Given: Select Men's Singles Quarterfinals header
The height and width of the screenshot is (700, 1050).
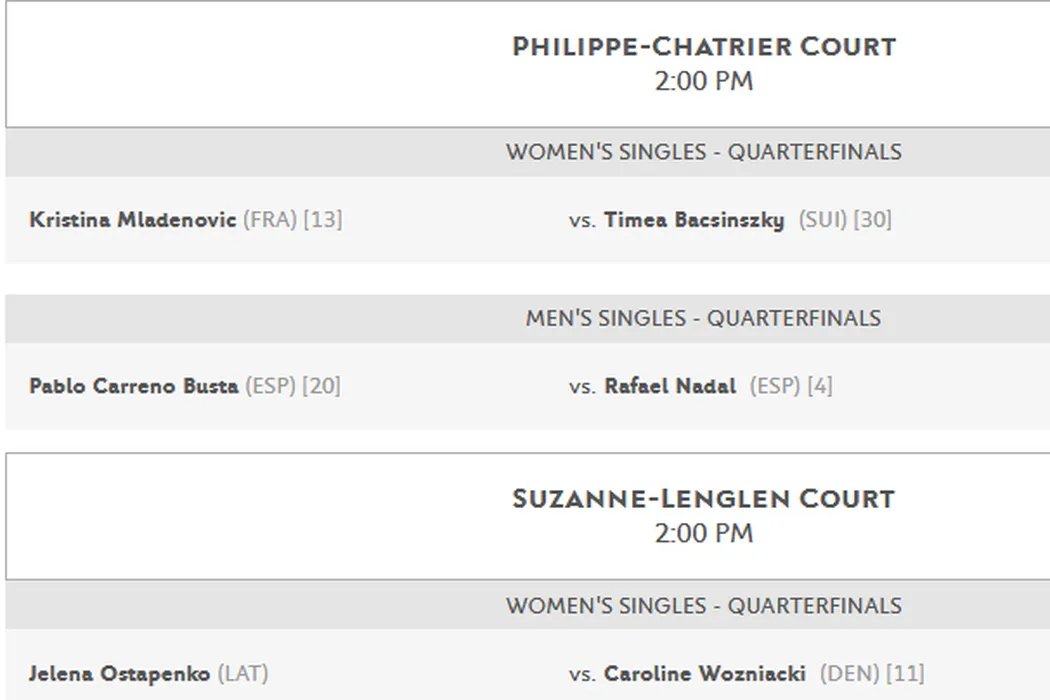Looking at the screenshot, I should point(703,319).
